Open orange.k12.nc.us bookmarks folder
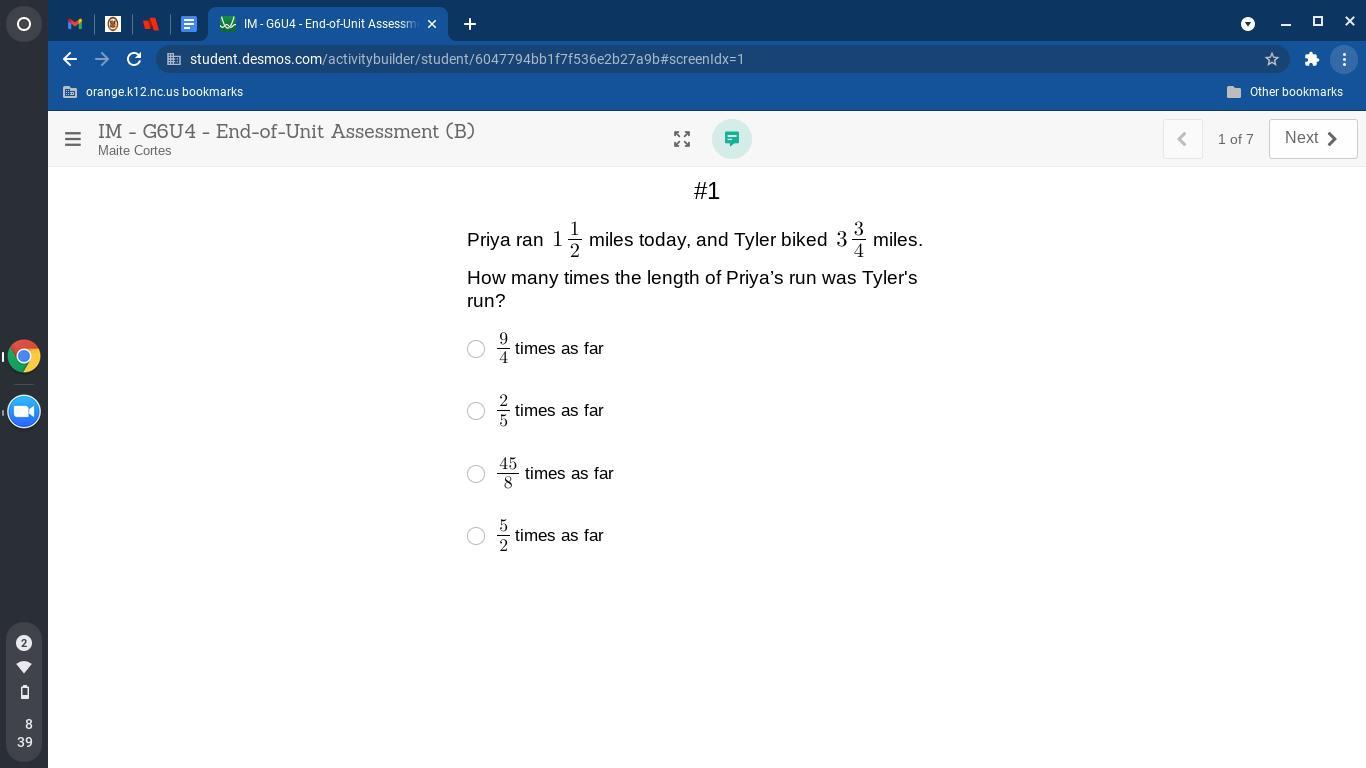This screenshot has height=768, width=1366. coord(153,92)
